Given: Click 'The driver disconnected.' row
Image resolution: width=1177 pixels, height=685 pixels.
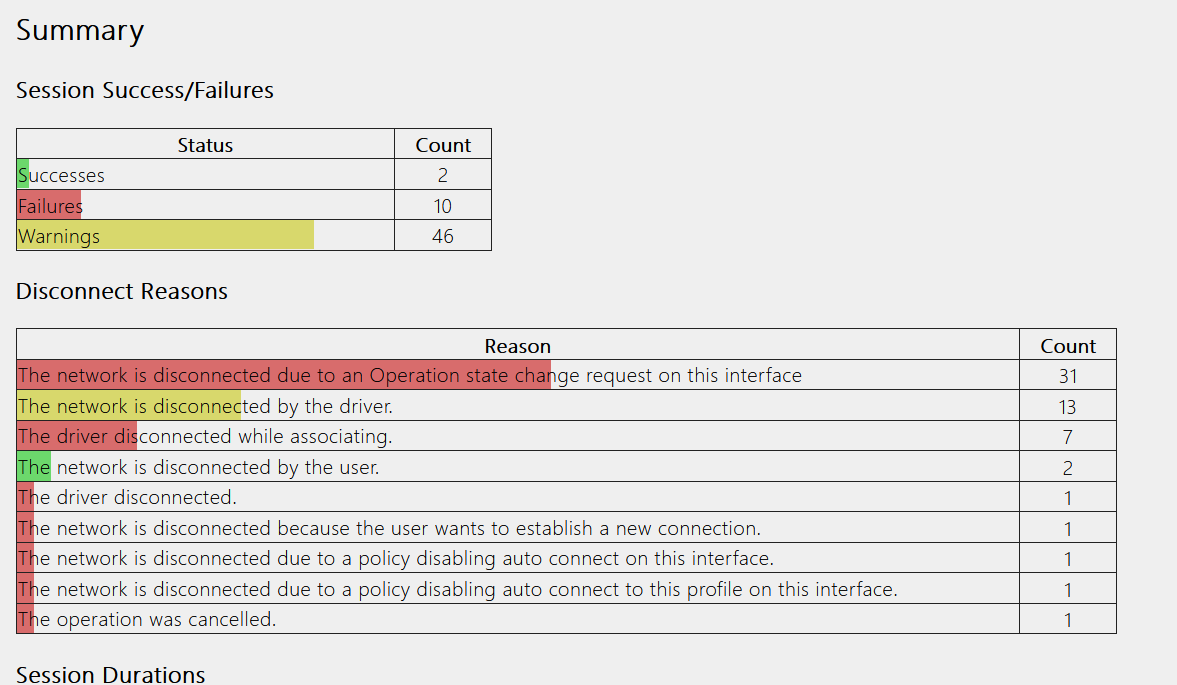Looking at the screenshot, I should (x=517, y=497).
